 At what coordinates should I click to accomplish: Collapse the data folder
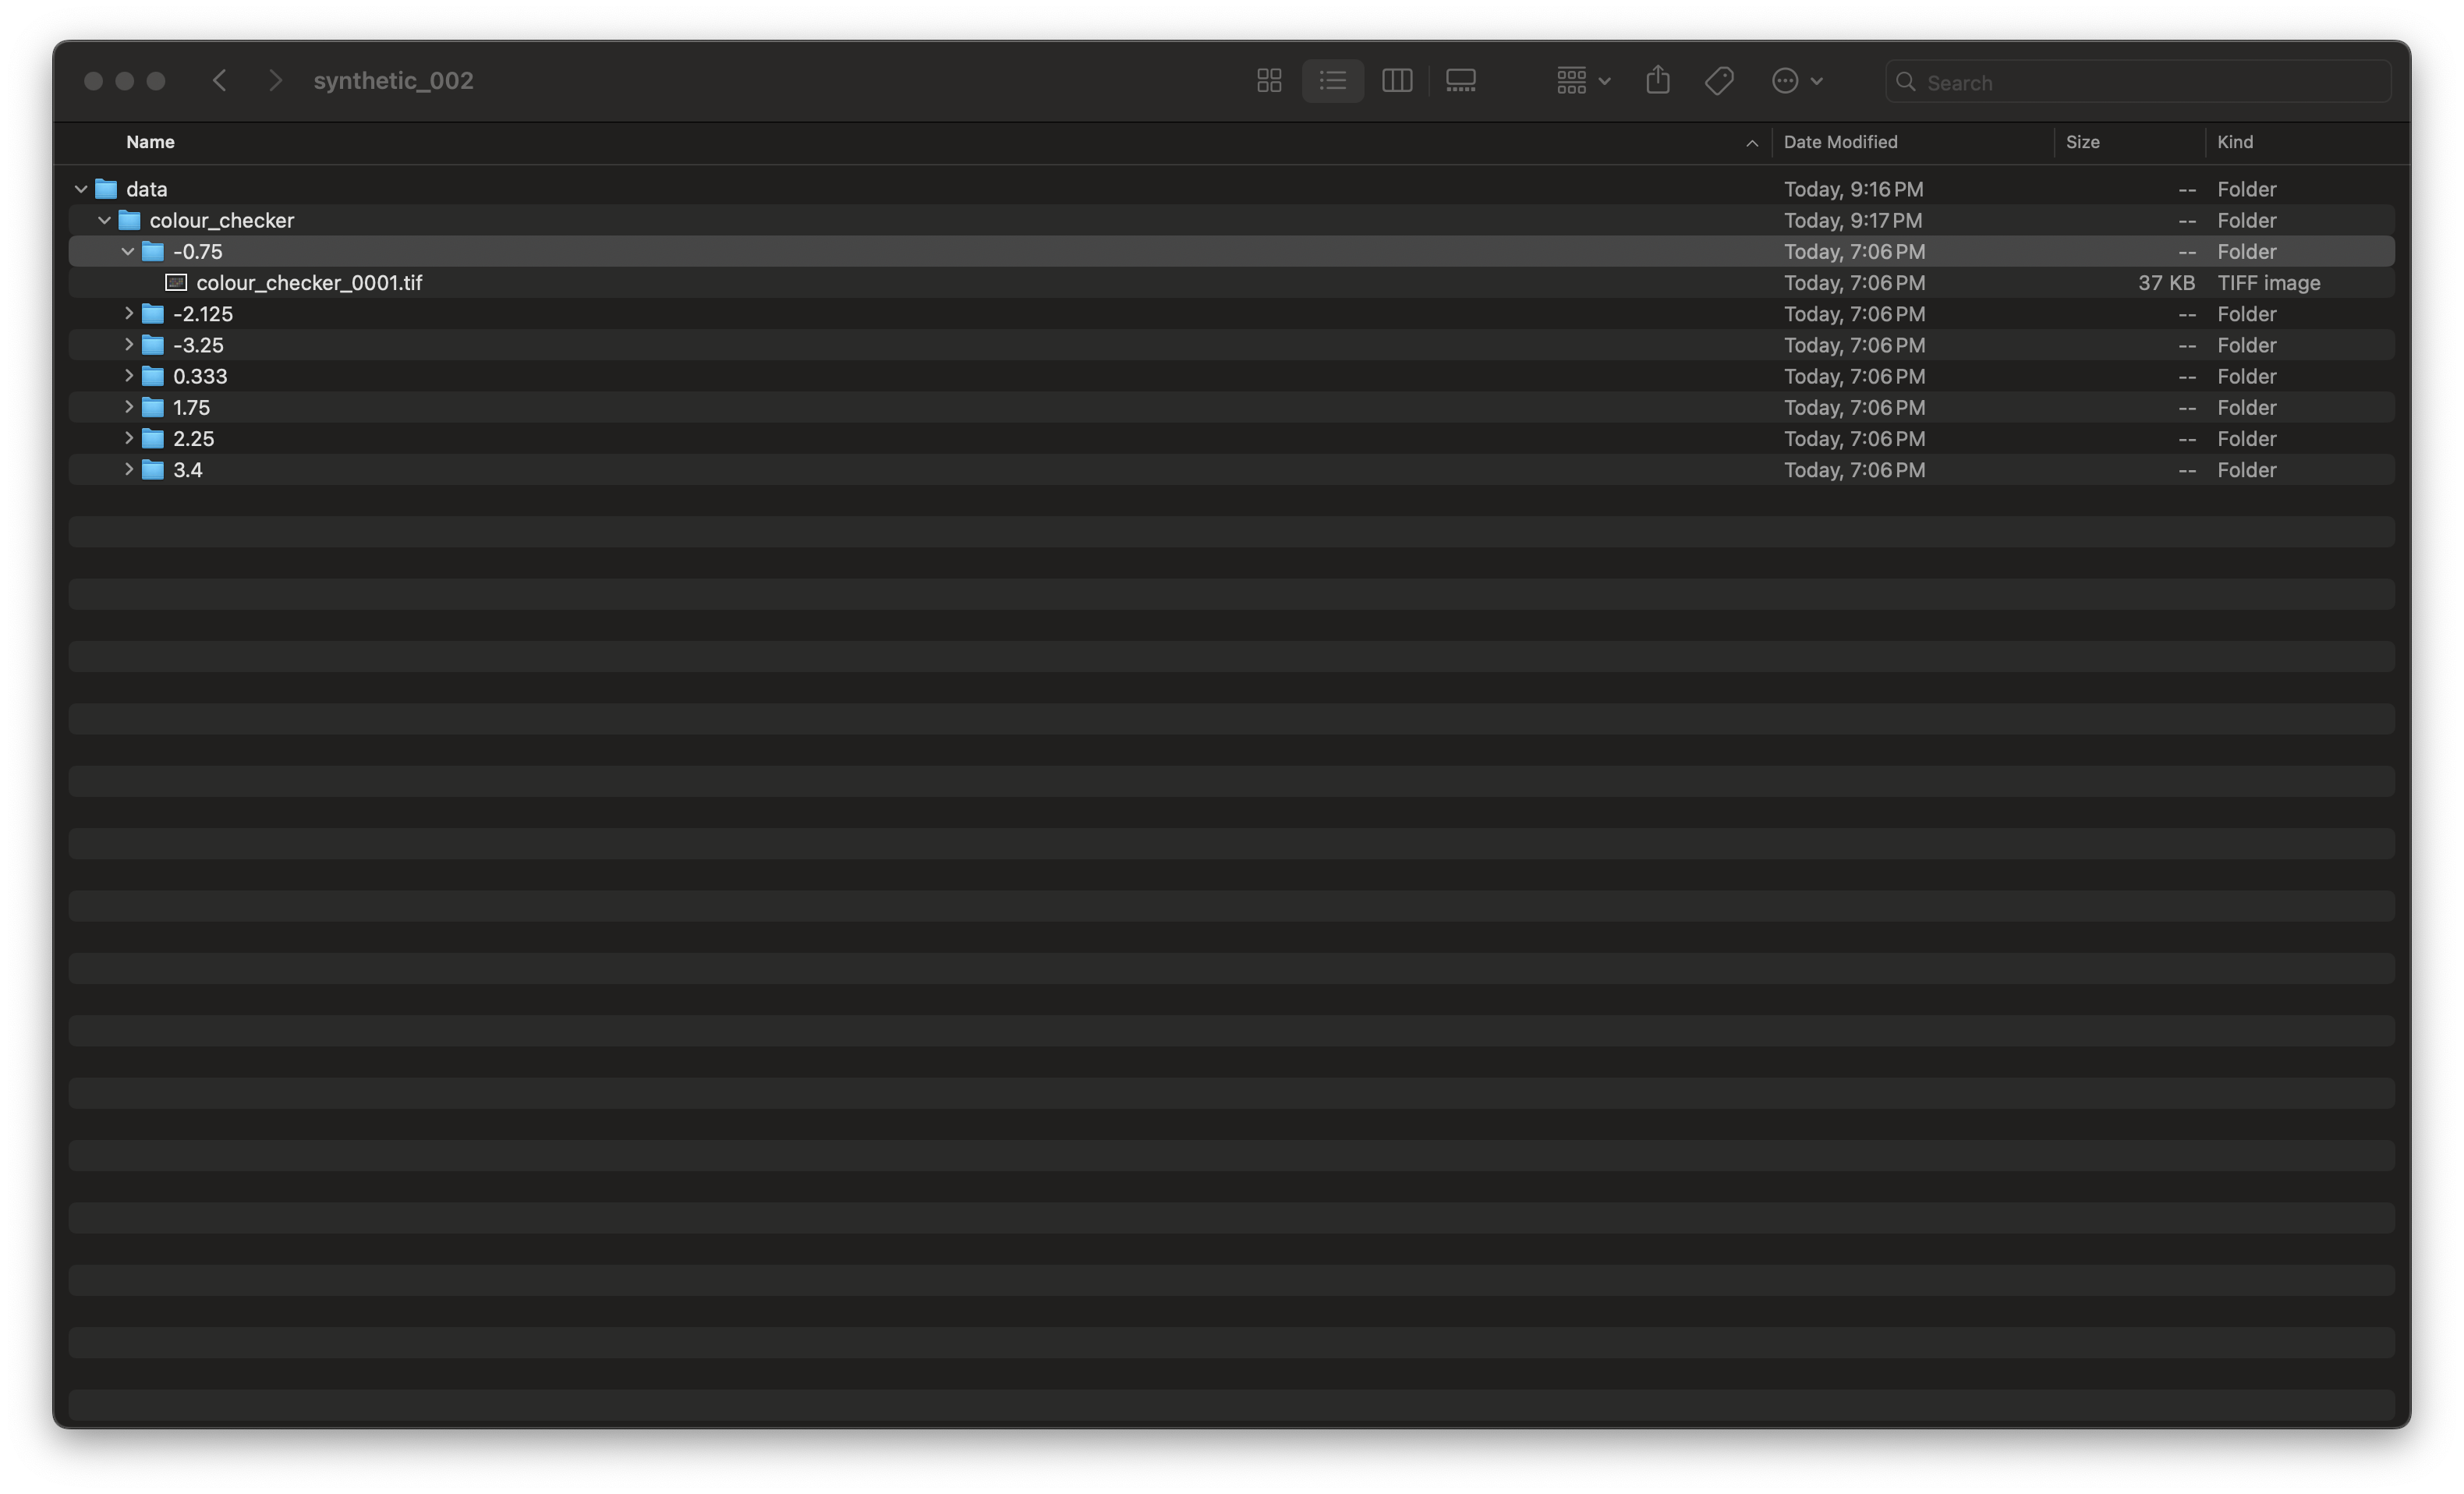tap(81, 189)
